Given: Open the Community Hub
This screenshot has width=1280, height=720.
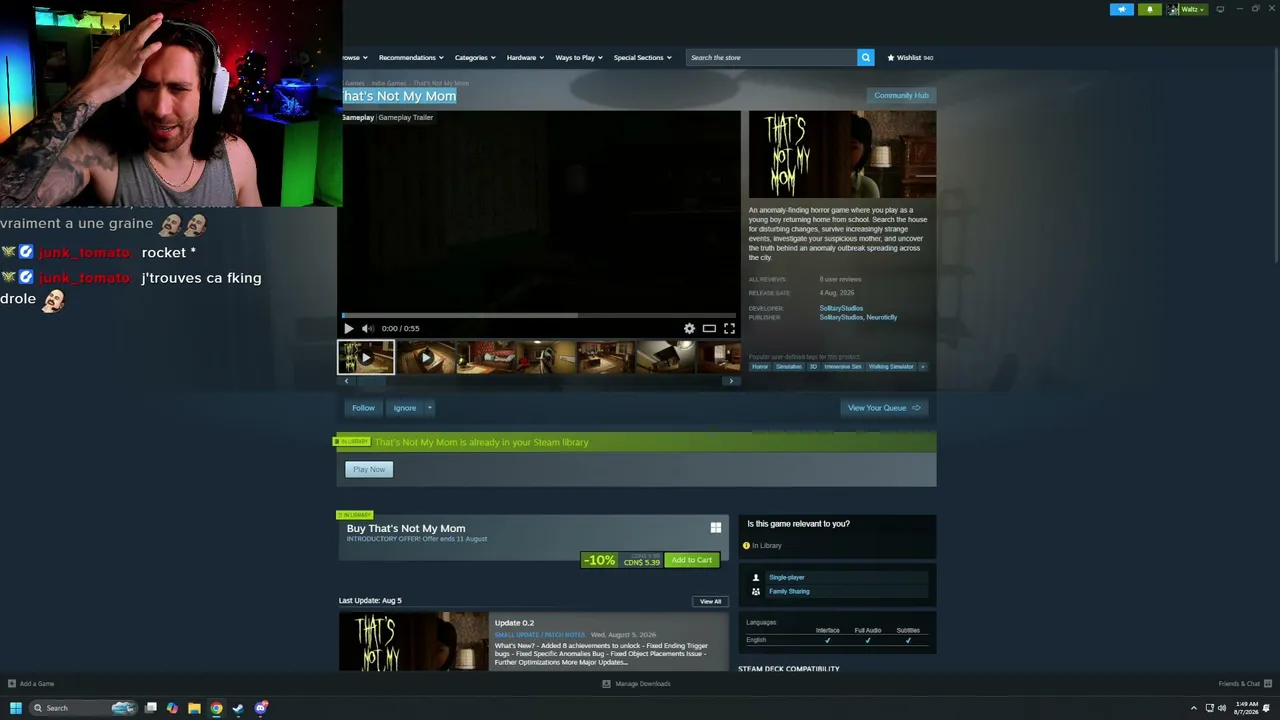Looking at the screenshot, I should pos(901,95).
